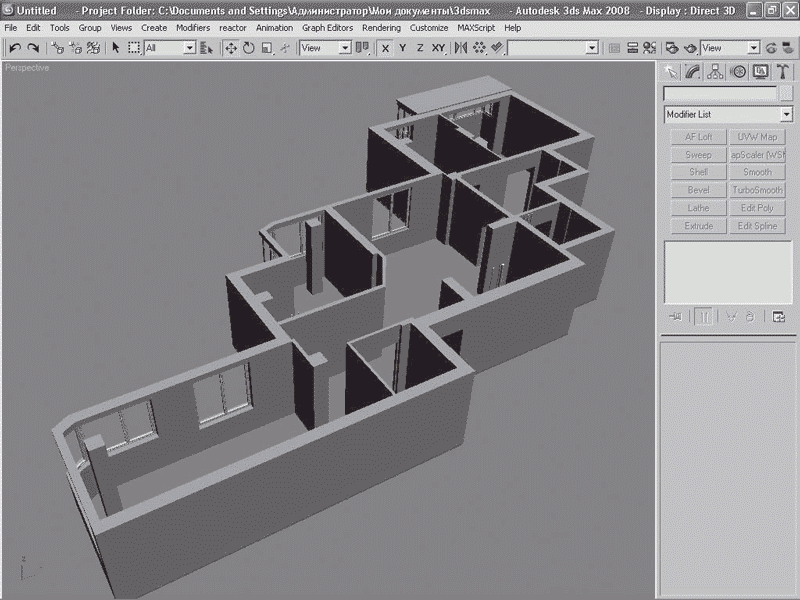Click the object color swatch beside name field
The image size is (800, 600).
pos(786,94)
